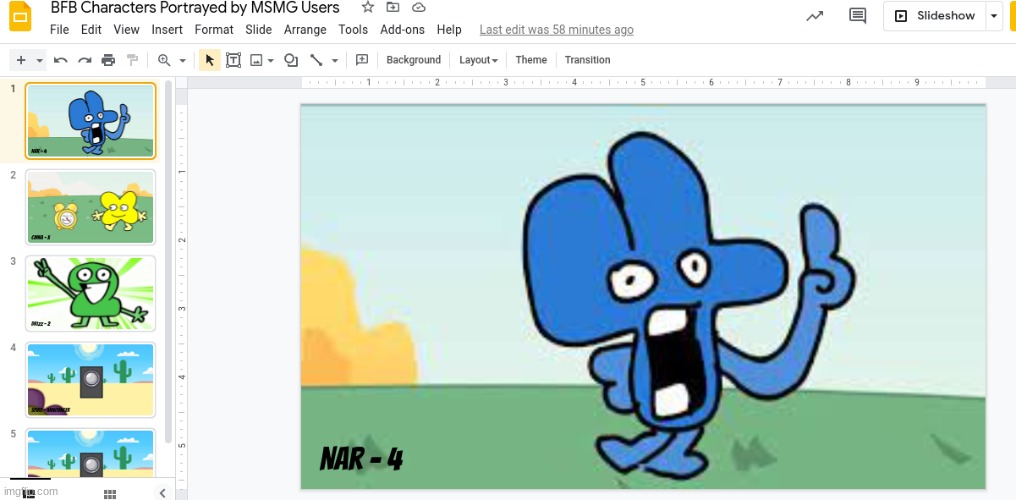The height and width of the screenshot is (500, 1016).
Task: Select the line tool
Action: (316, 60)
